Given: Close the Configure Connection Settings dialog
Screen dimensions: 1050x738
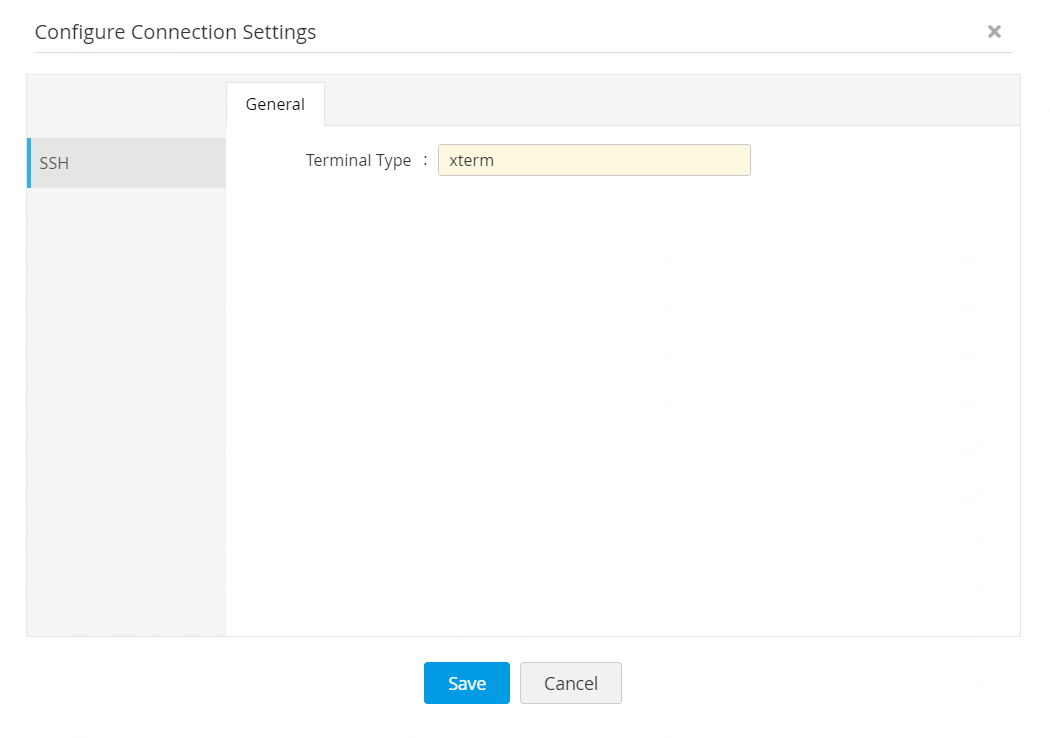Looking at the screenshot, I should coord(994,32).
